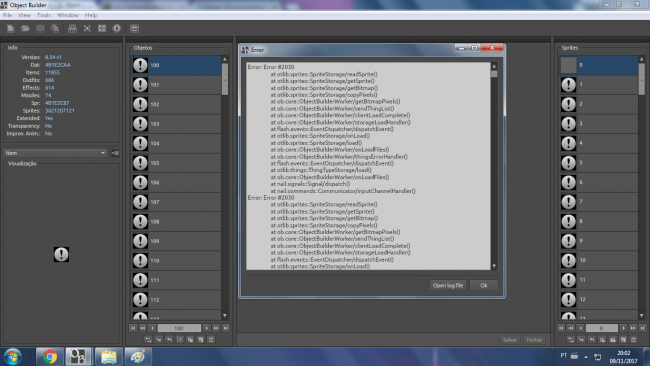Click the find/search tool toolbar icon

click(x=87, y=28)
